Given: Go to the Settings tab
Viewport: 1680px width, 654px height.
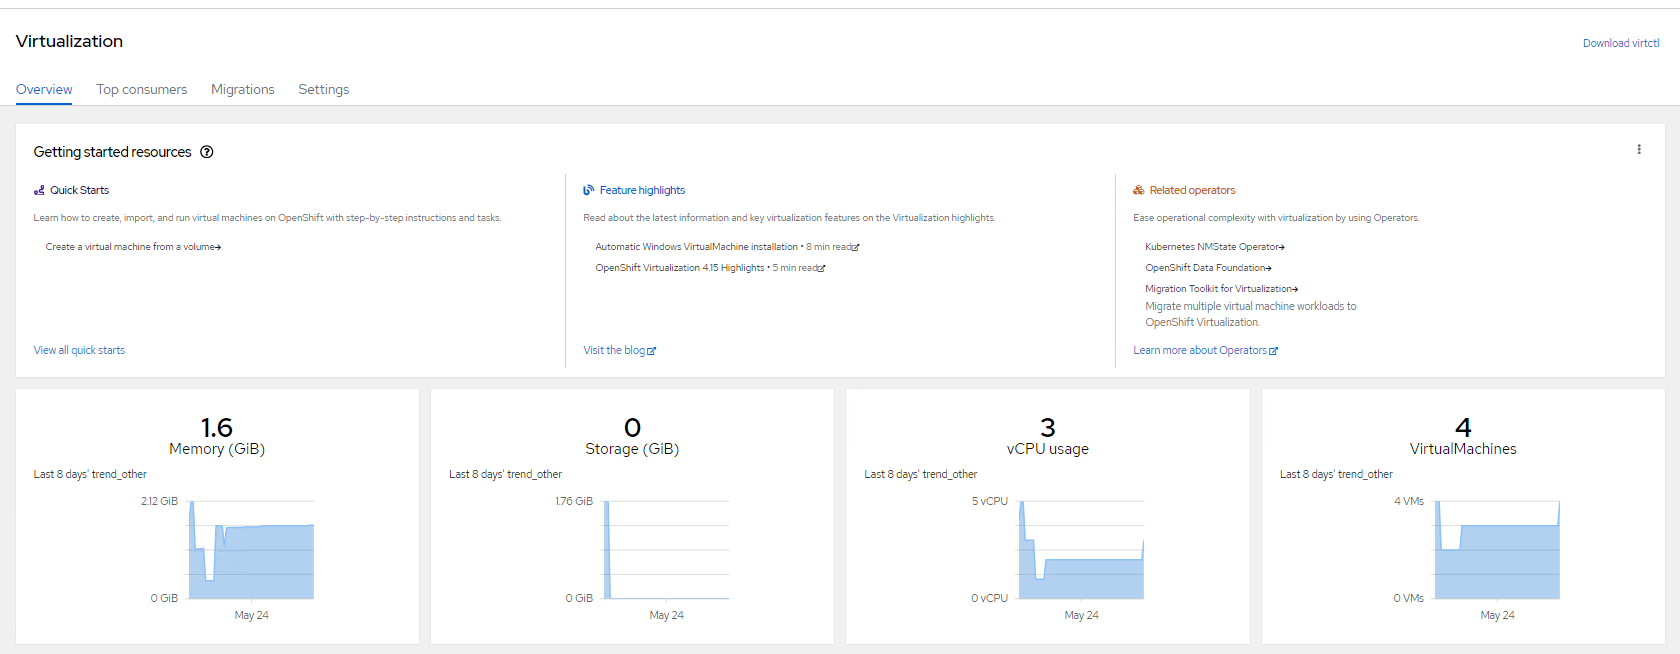Looking at the screenshot, I should pos(323,89).
